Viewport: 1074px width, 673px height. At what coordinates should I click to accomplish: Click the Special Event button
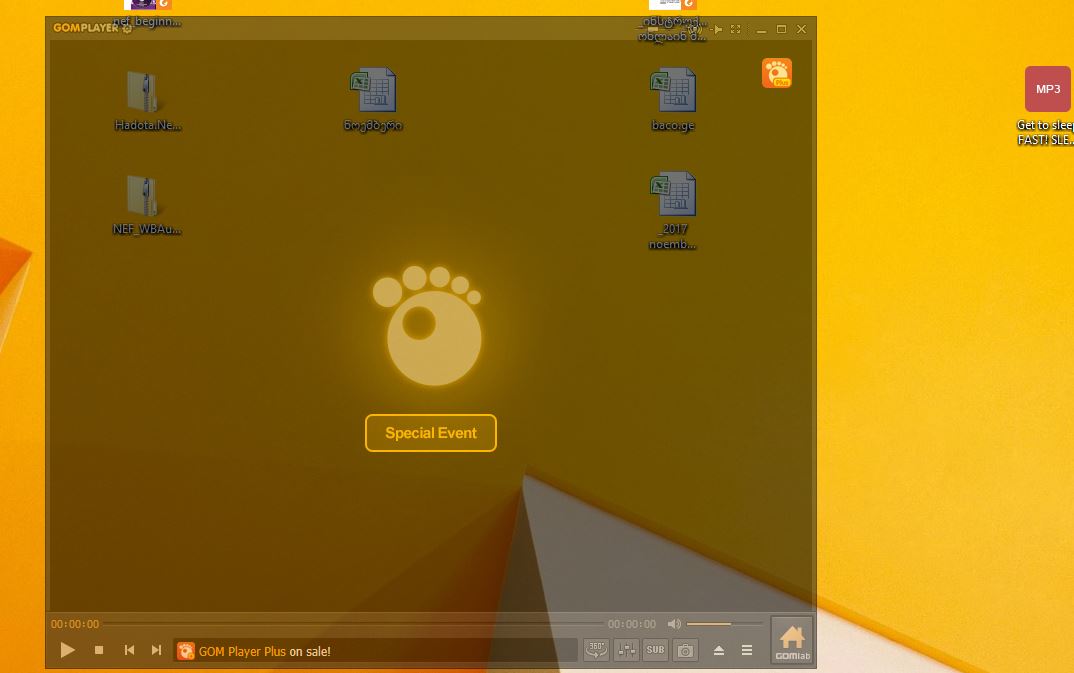pos(431,433)
